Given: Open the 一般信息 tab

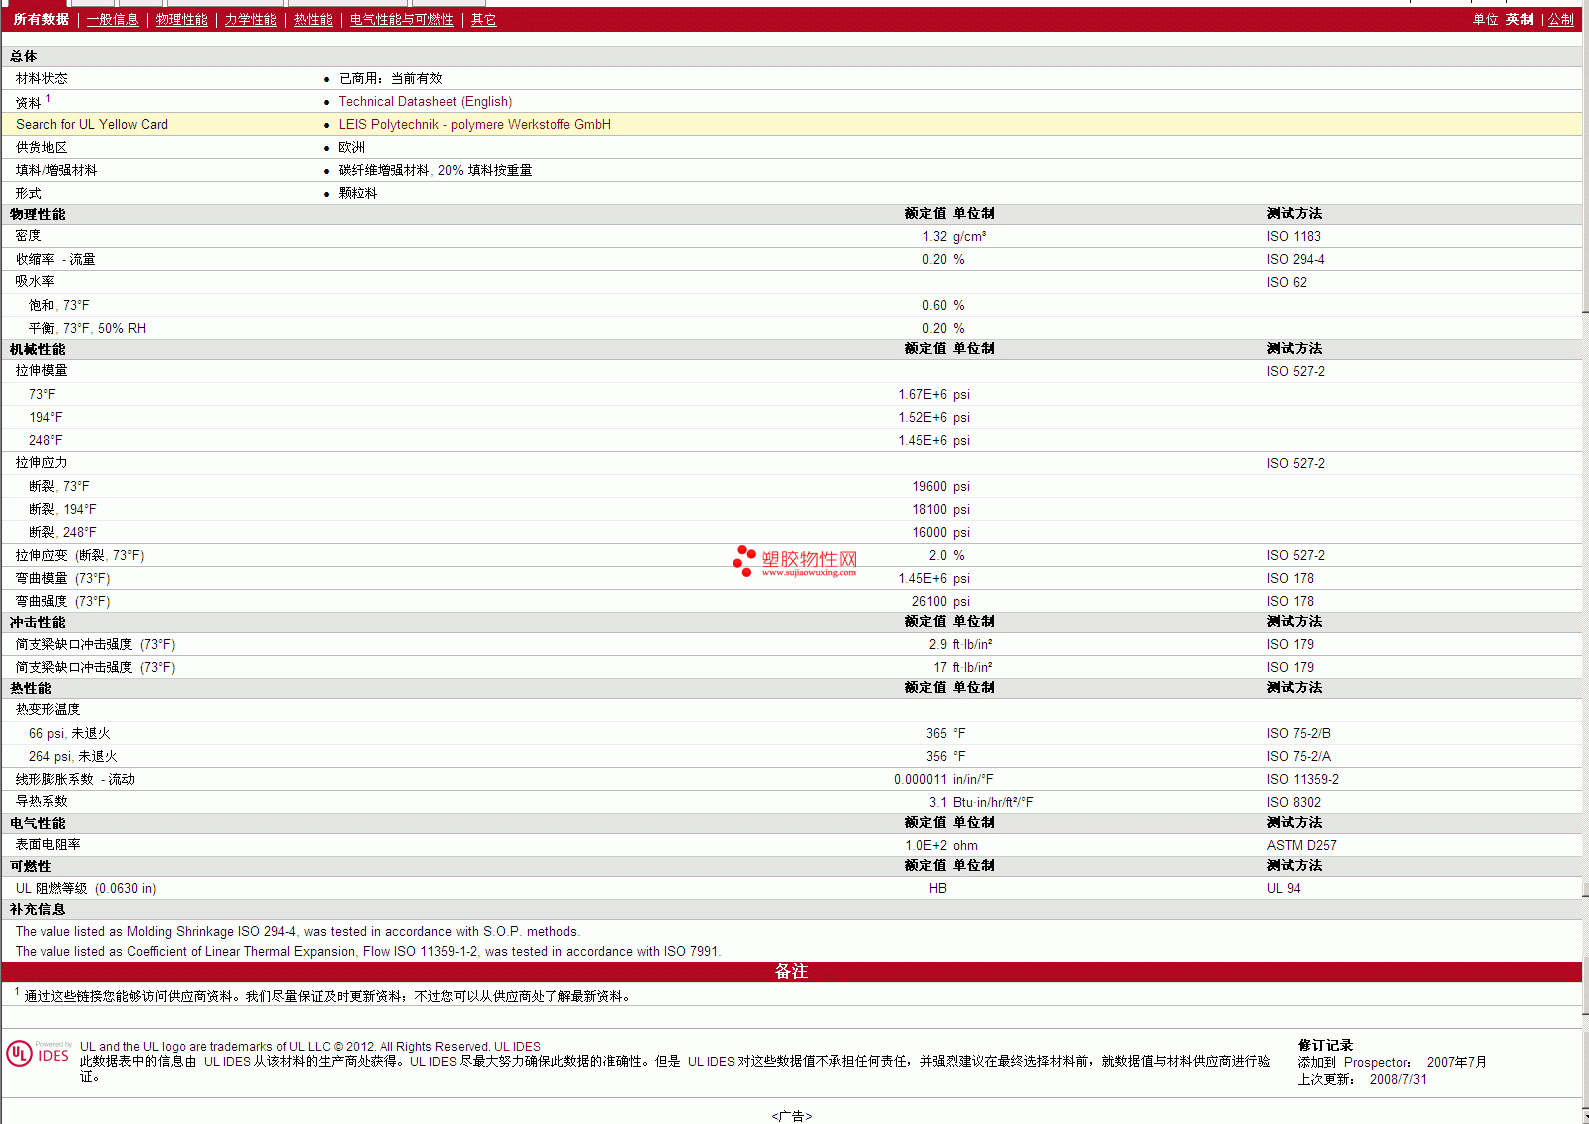Looking at the screenshot, I should tap(112, 20).
